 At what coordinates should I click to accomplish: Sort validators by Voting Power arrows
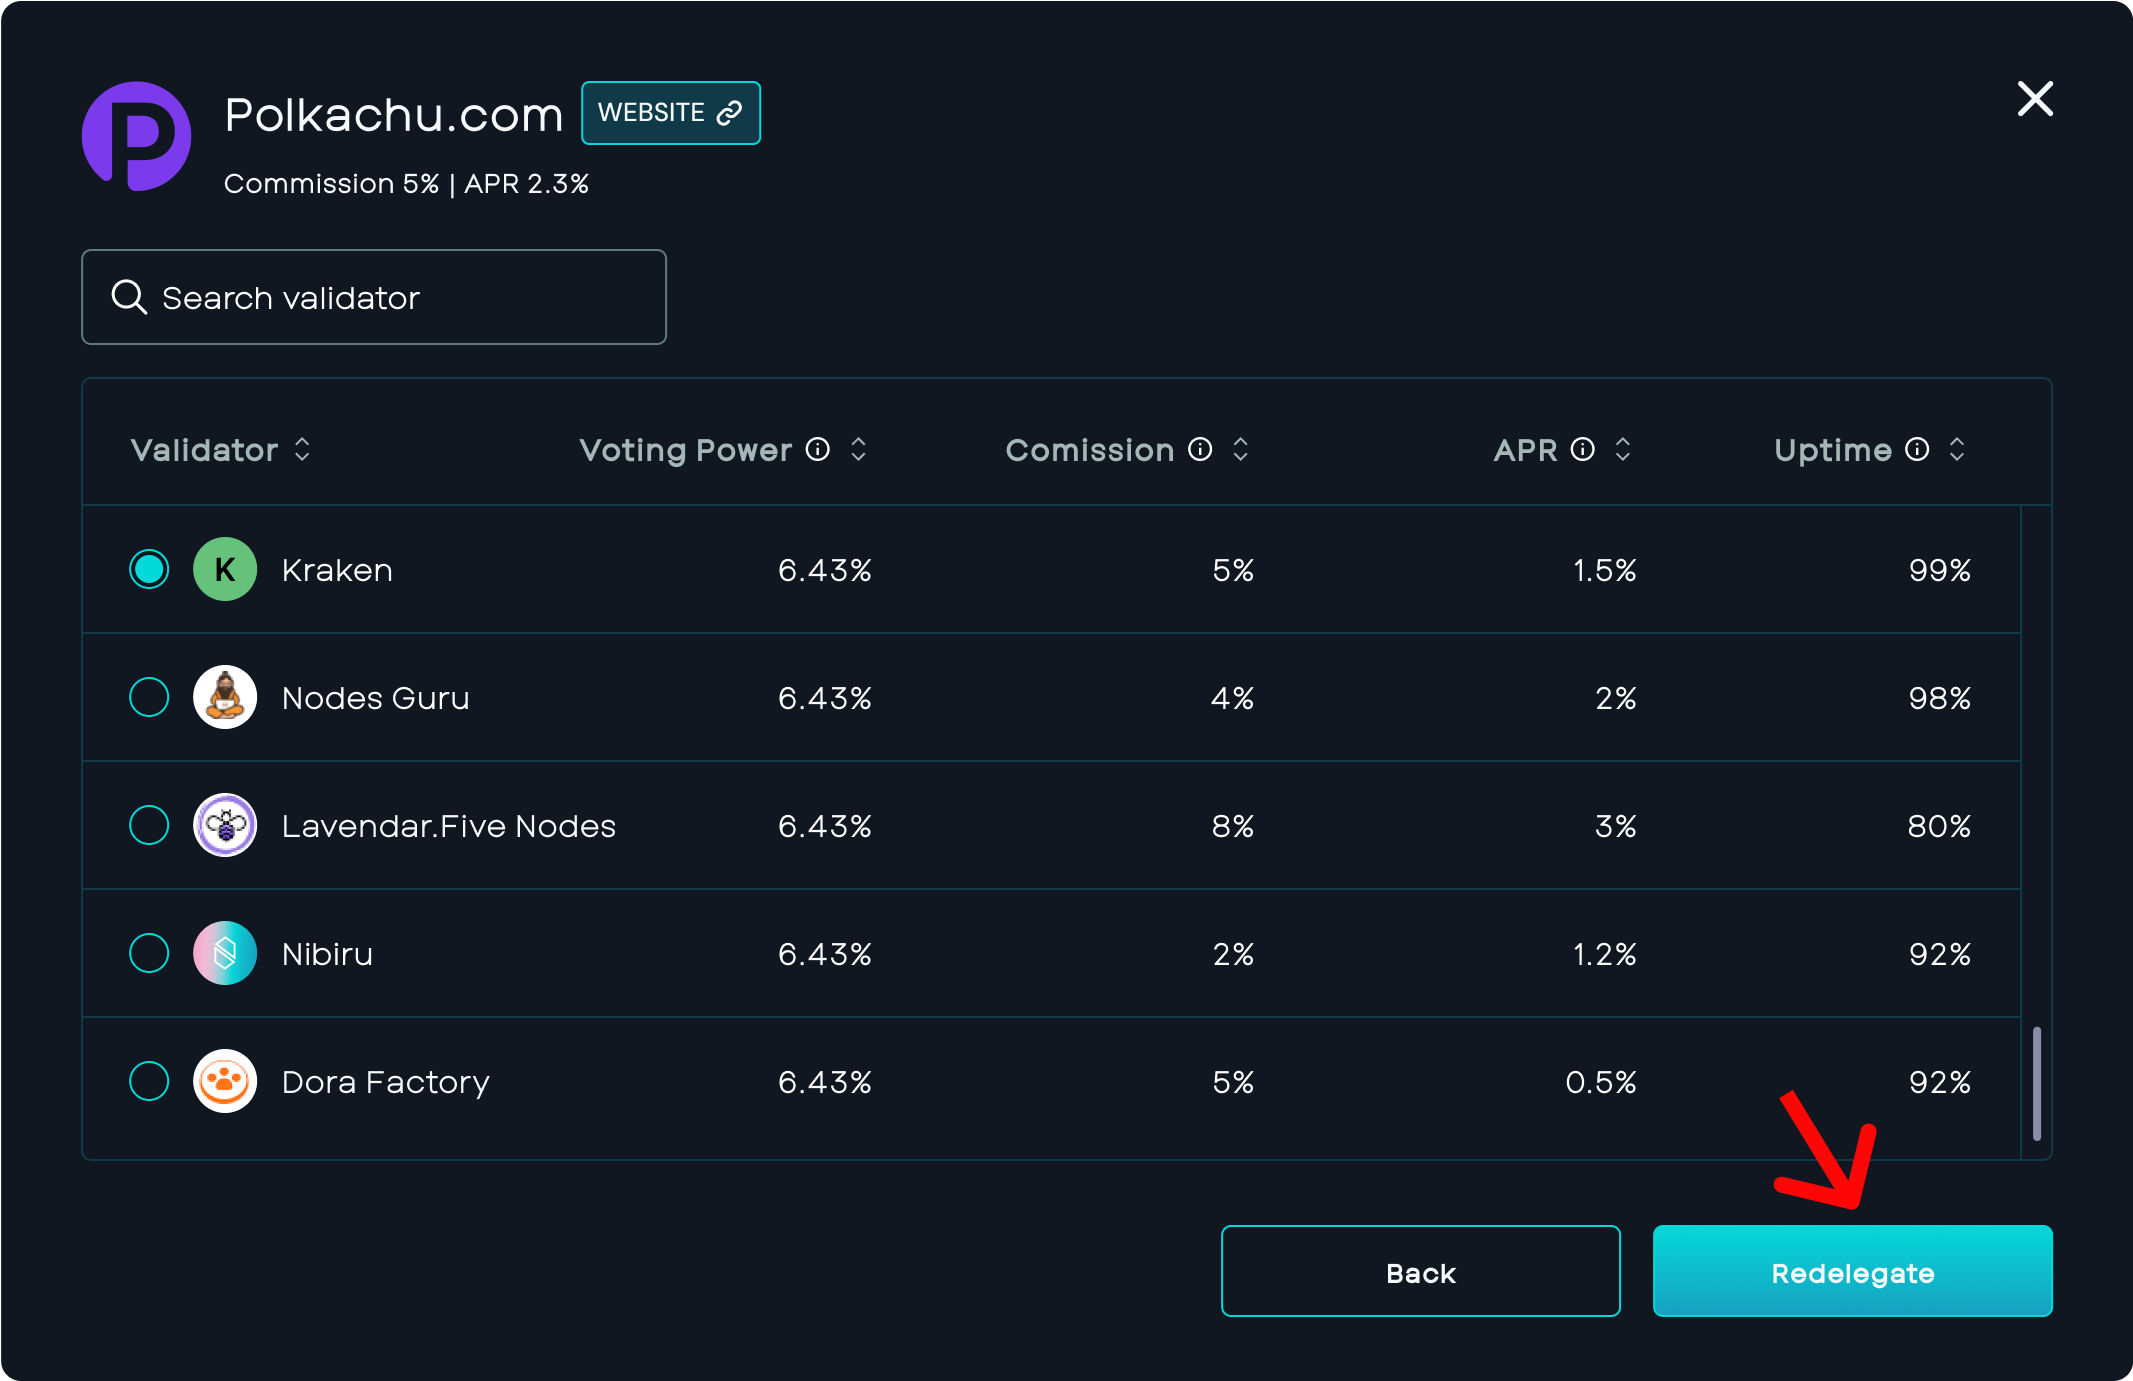[x=858, y=450]
